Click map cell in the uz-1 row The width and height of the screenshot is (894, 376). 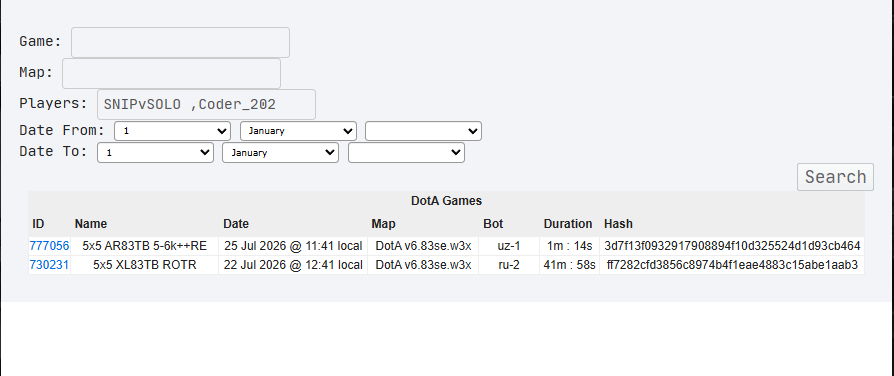pyautogui.click(x=423, y=246)
